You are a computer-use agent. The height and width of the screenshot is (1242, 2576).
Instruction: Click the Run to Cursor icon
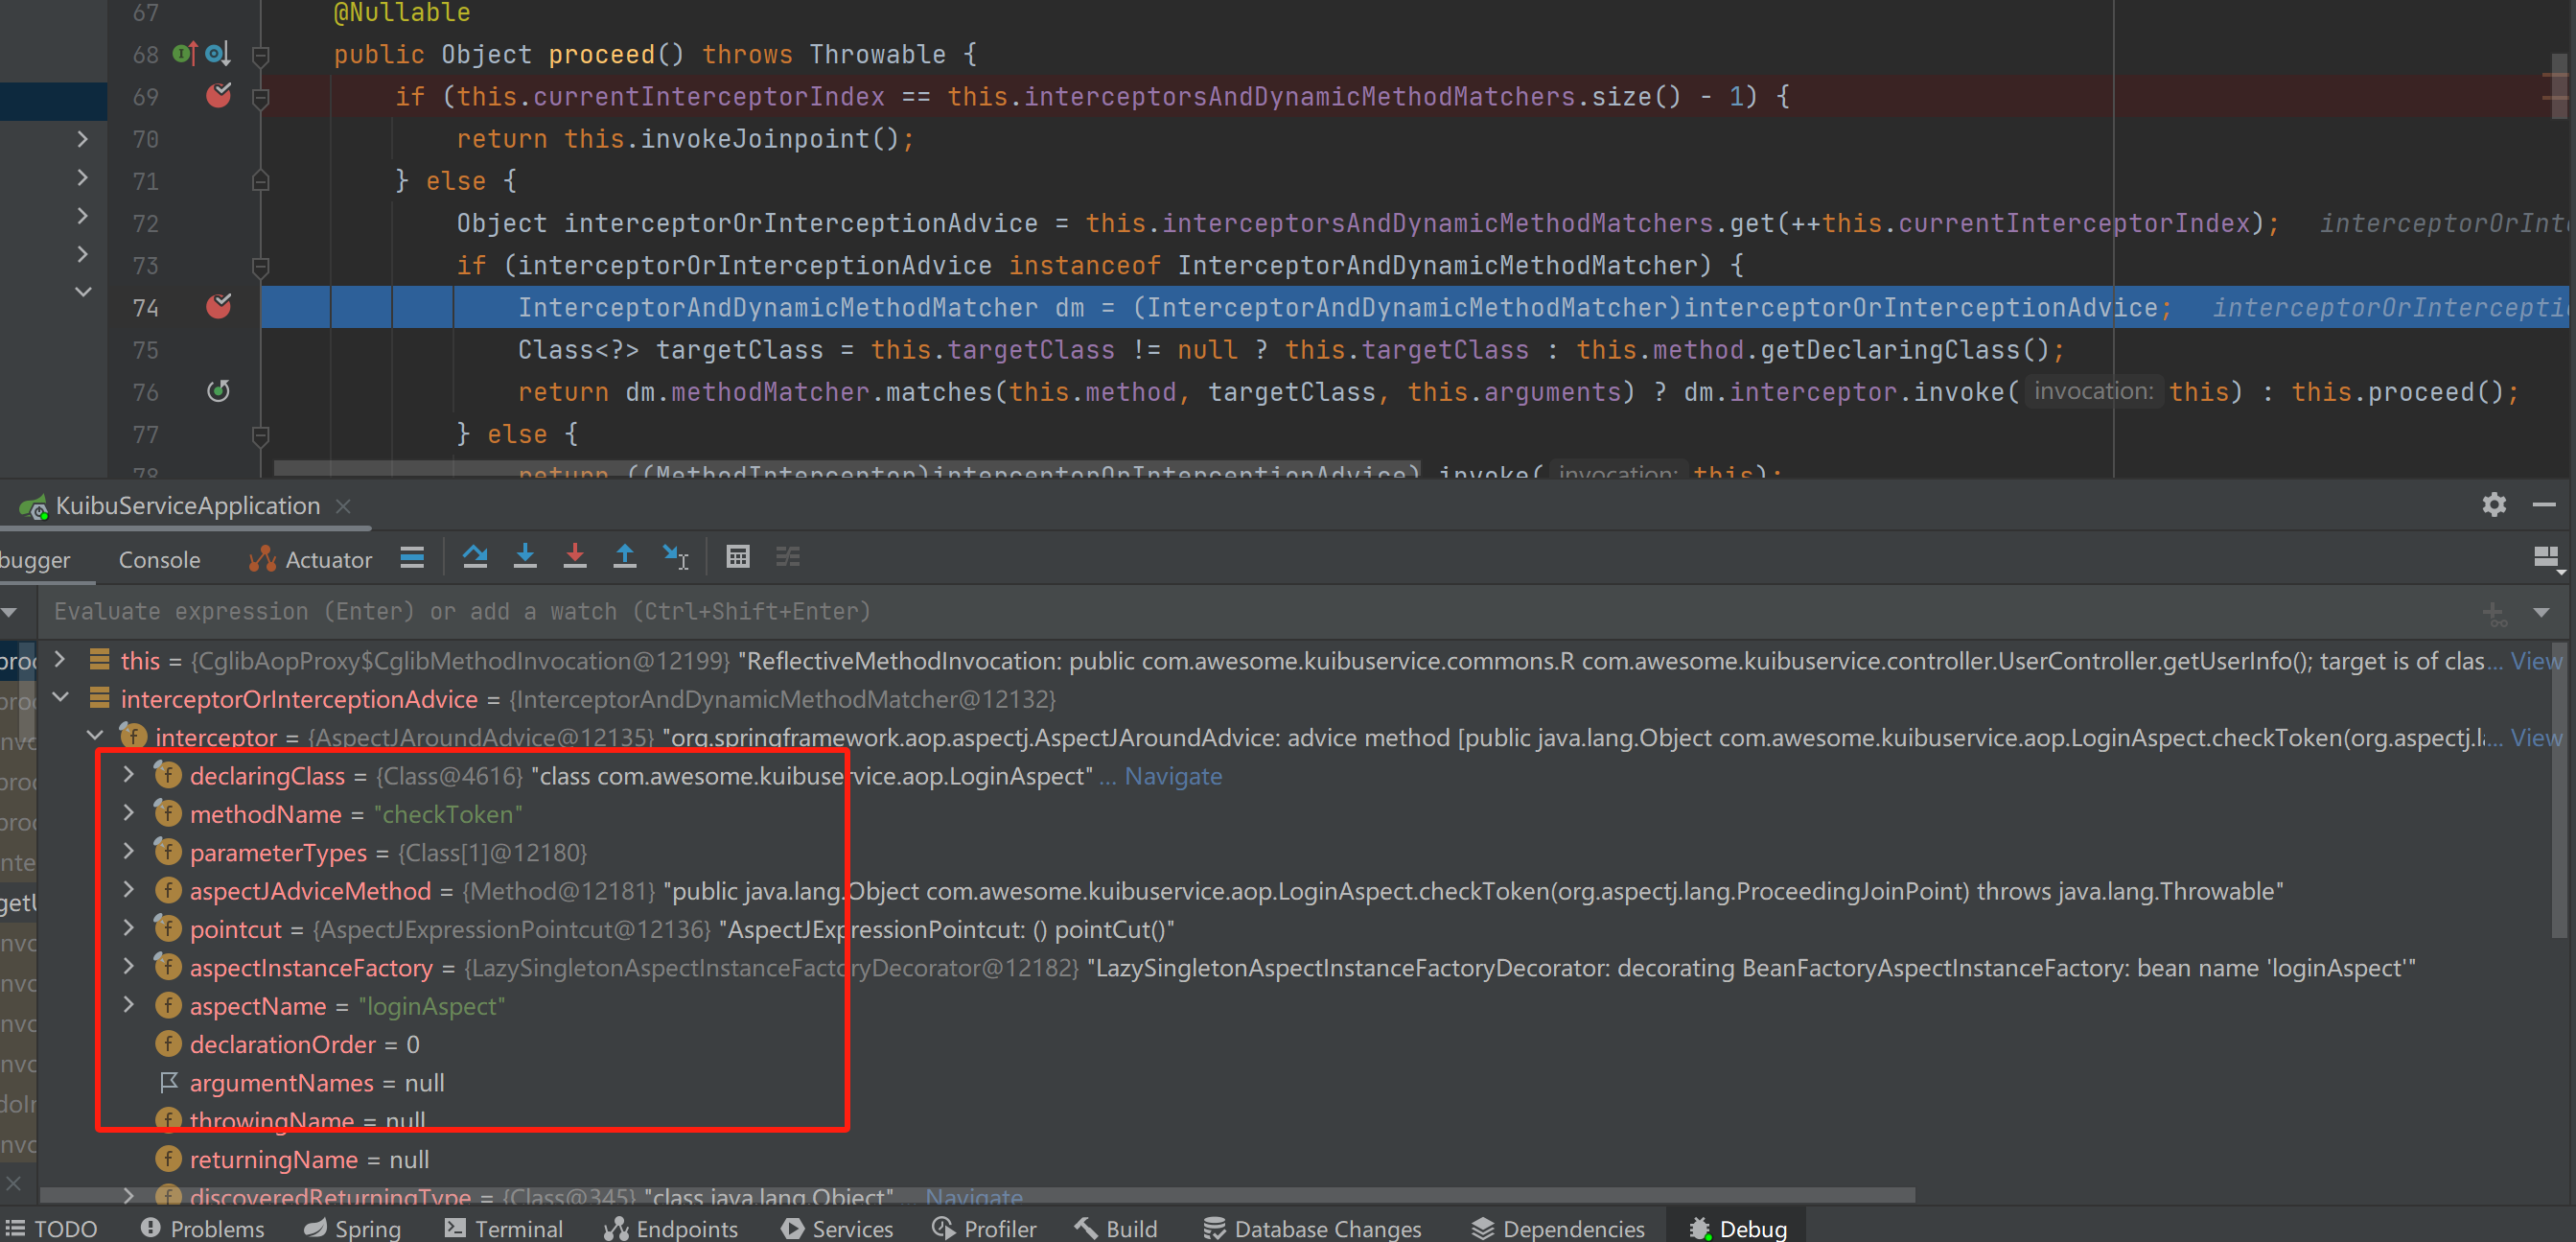(x=676, y=557)
